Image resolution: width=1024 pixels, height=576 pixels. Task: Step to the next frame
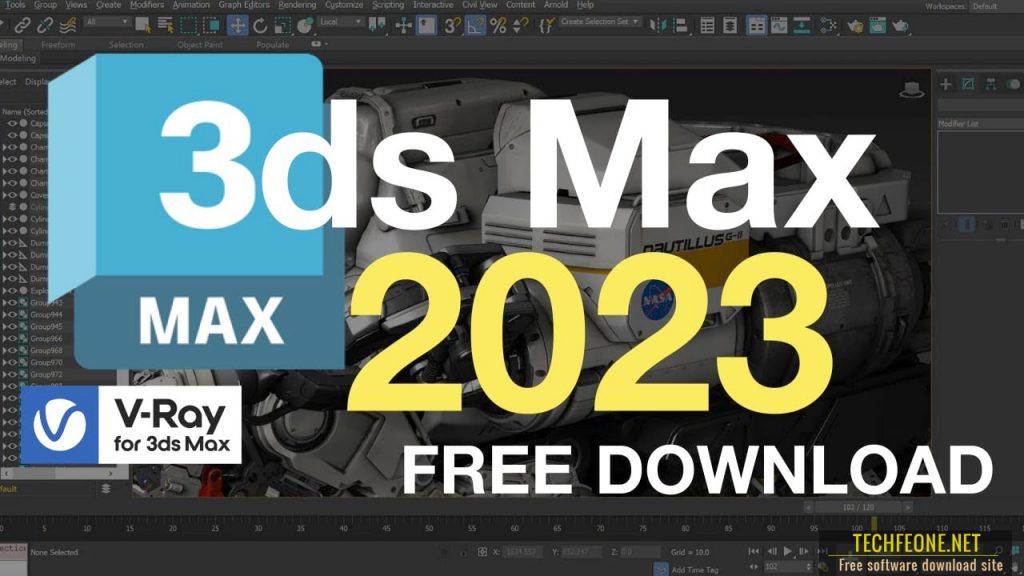point(804,552)
